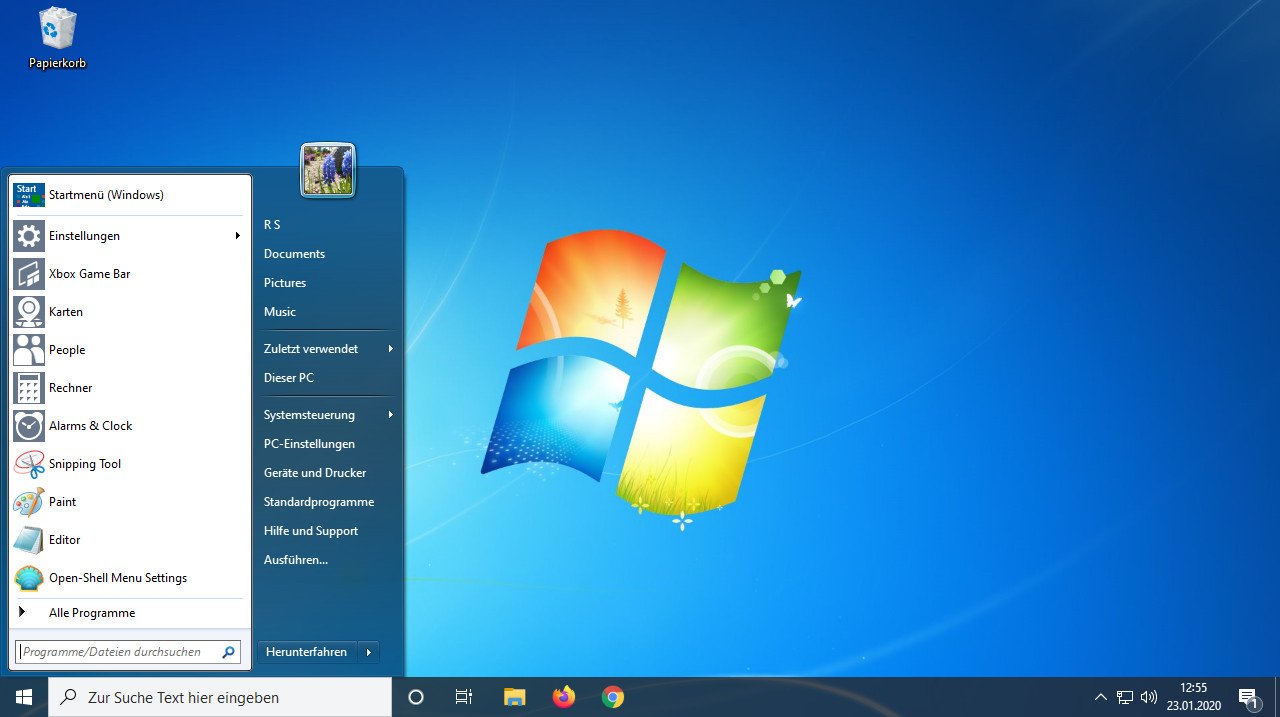Adjust the volume in the system tray
1280x717 pixels.
click(x=1148, y=697)
